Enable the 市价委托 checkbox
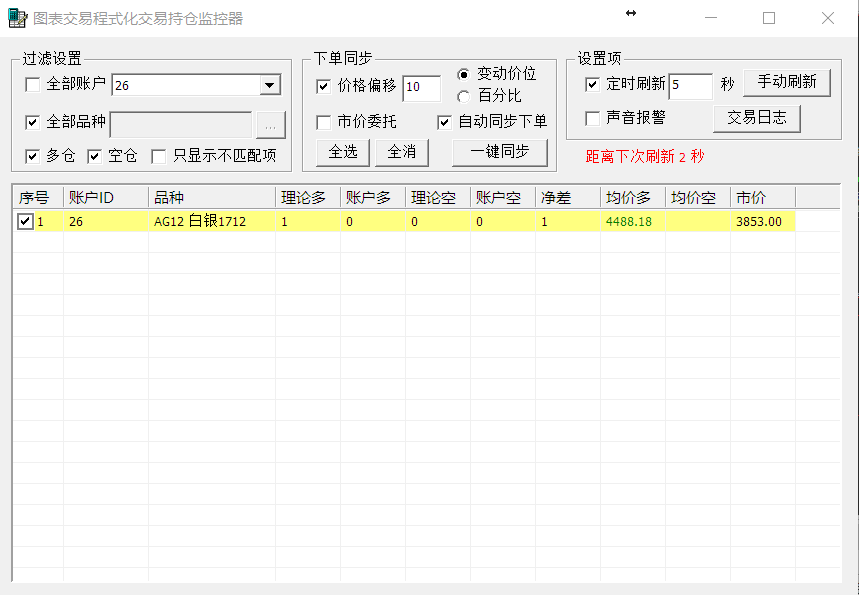The width and height of the screenshot is (859, 595). [x=324, y=122]
